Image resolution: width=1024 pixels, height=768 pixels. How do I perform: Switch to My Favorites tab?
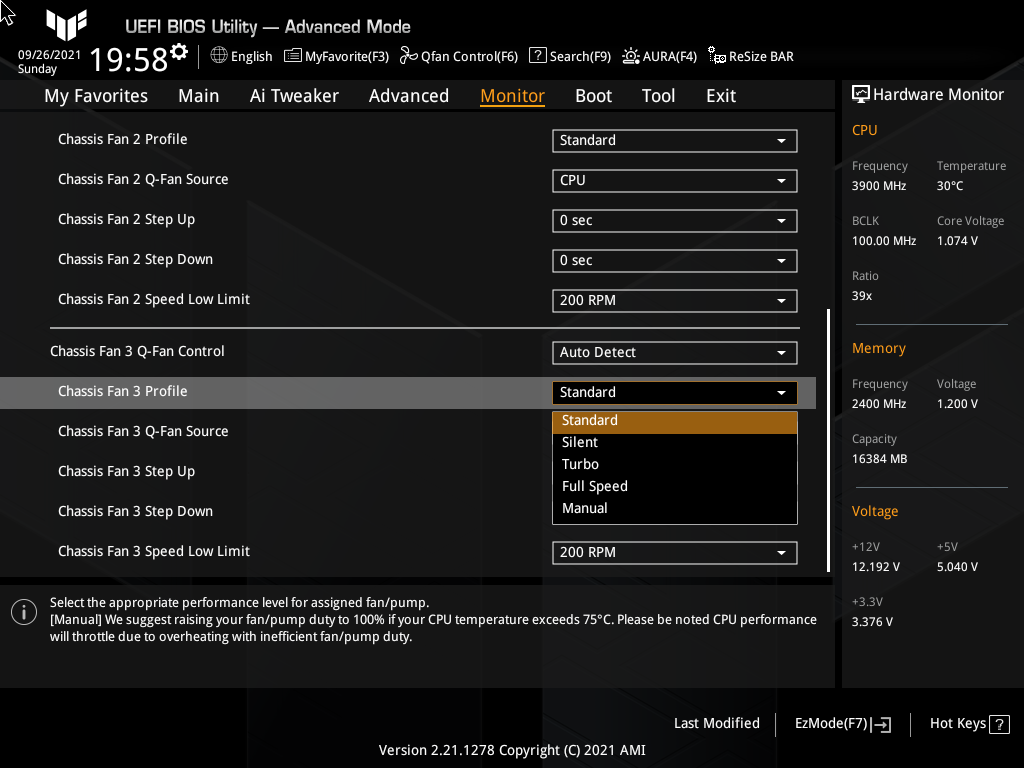96,96
